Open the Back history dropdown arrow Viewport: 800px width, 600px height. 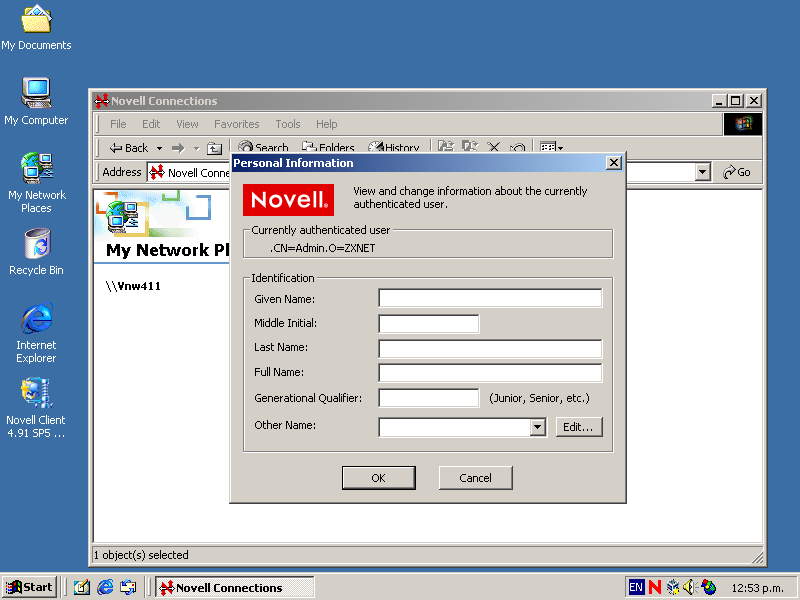point(159,148)
